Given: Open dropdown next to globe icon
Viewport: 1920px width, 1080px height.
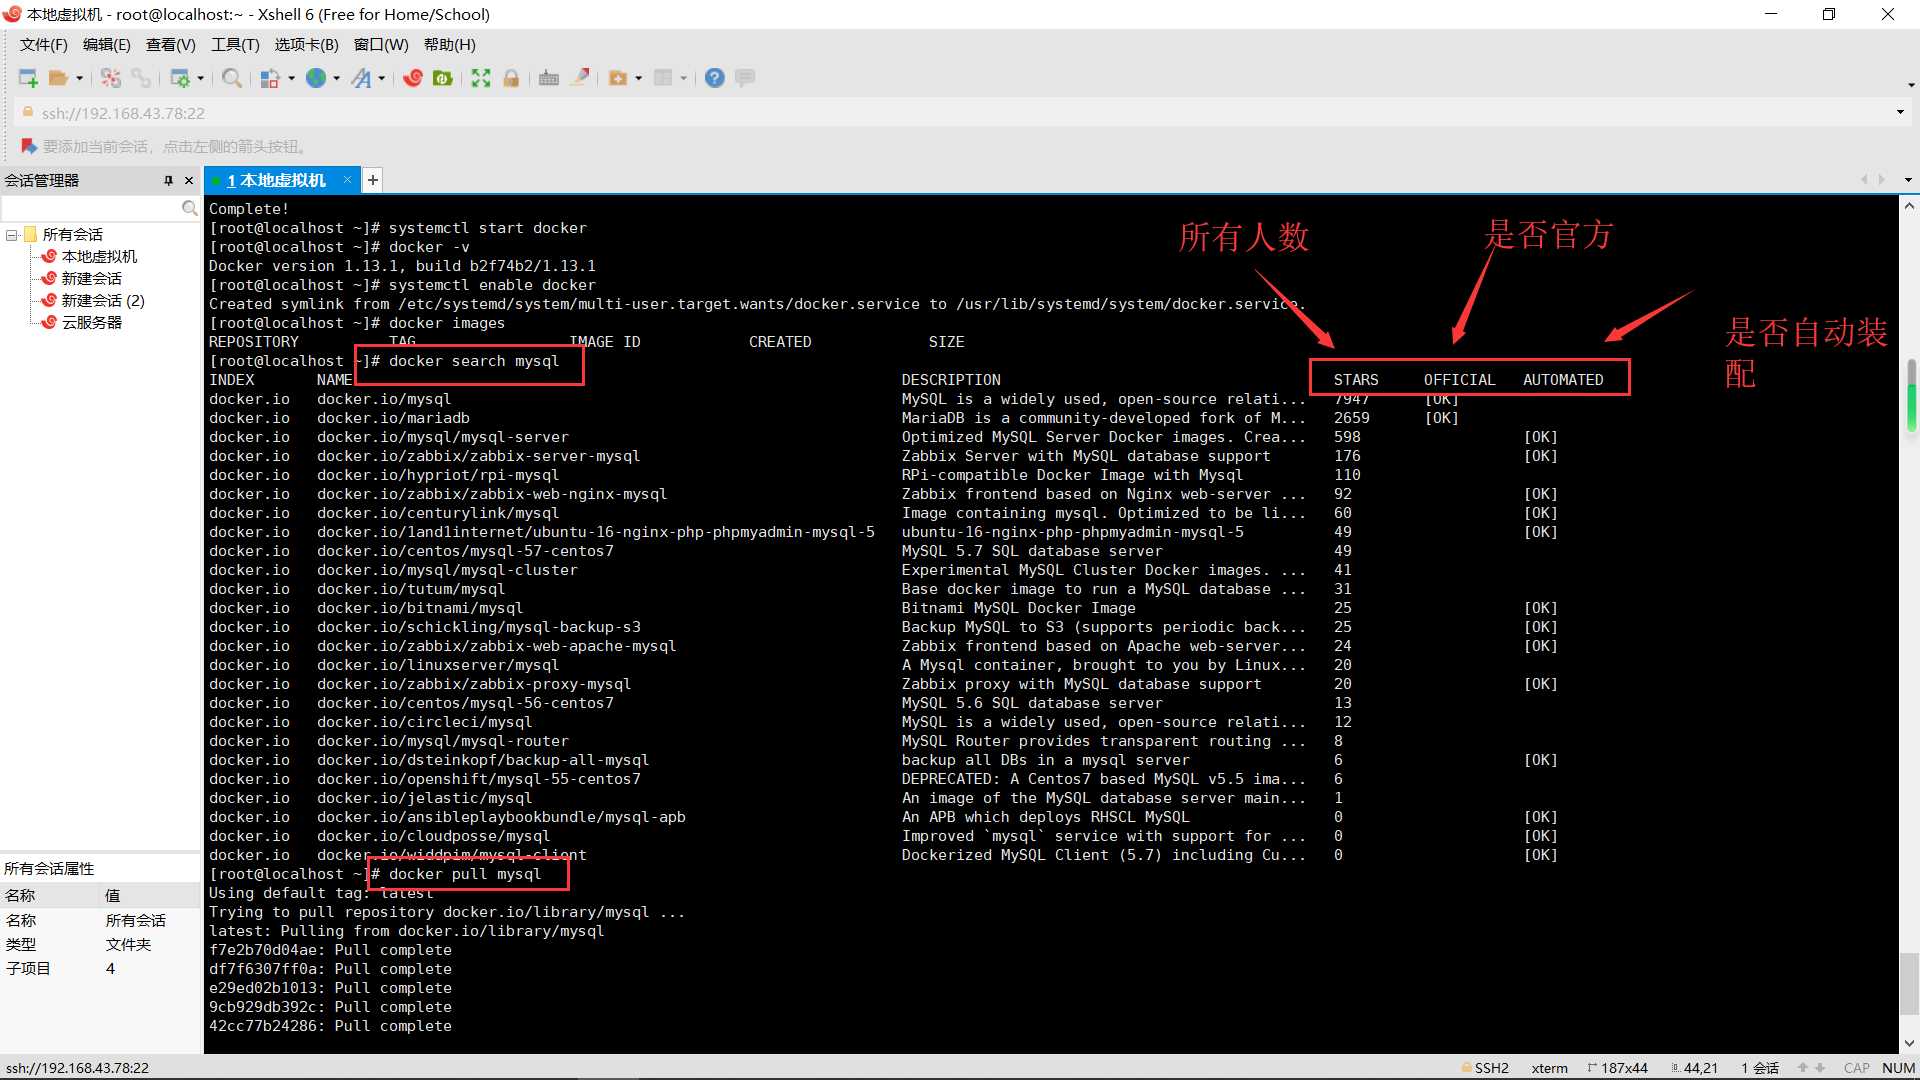Looking at the screenshot, I should click(336, 78).
